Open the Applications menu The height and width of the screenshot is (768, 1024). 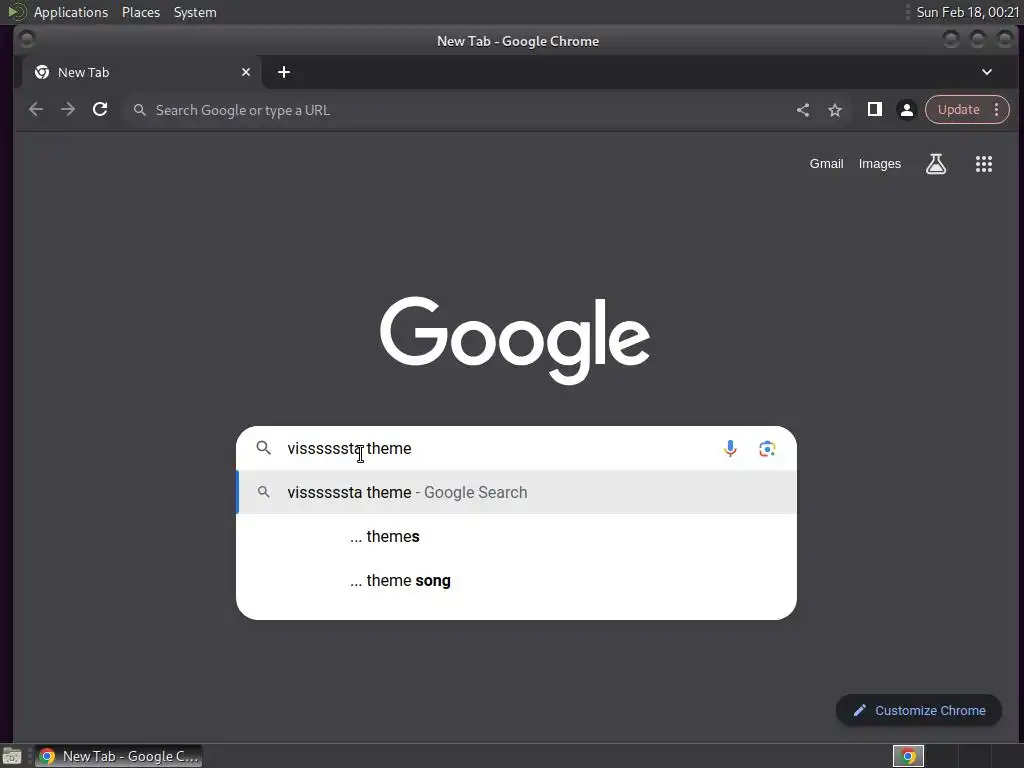click(x=71, y=12)
